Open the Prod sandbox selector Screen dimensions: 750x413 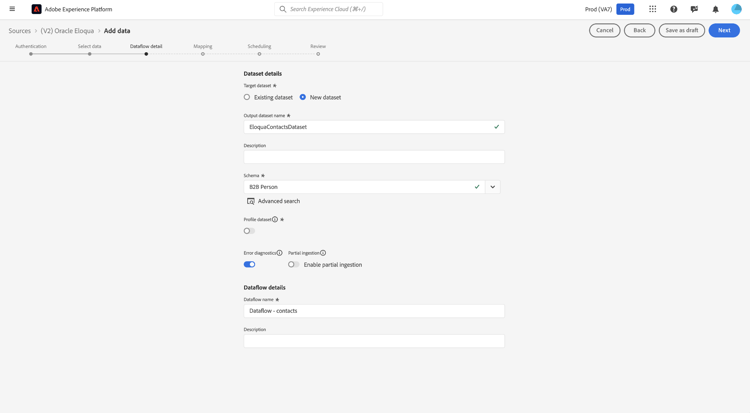coord(625,9)
